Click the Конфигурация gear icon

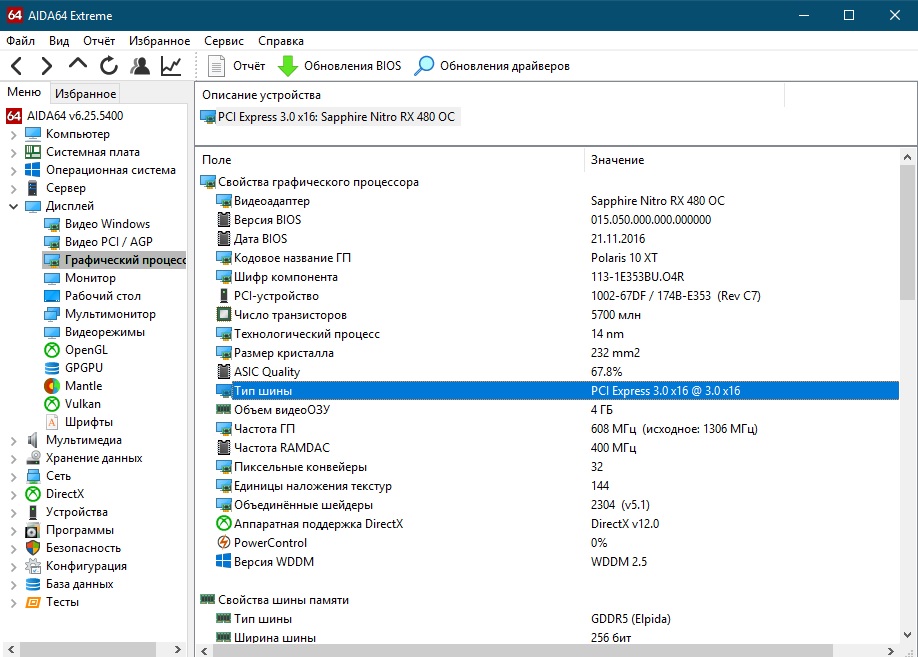tap(33, 566)
